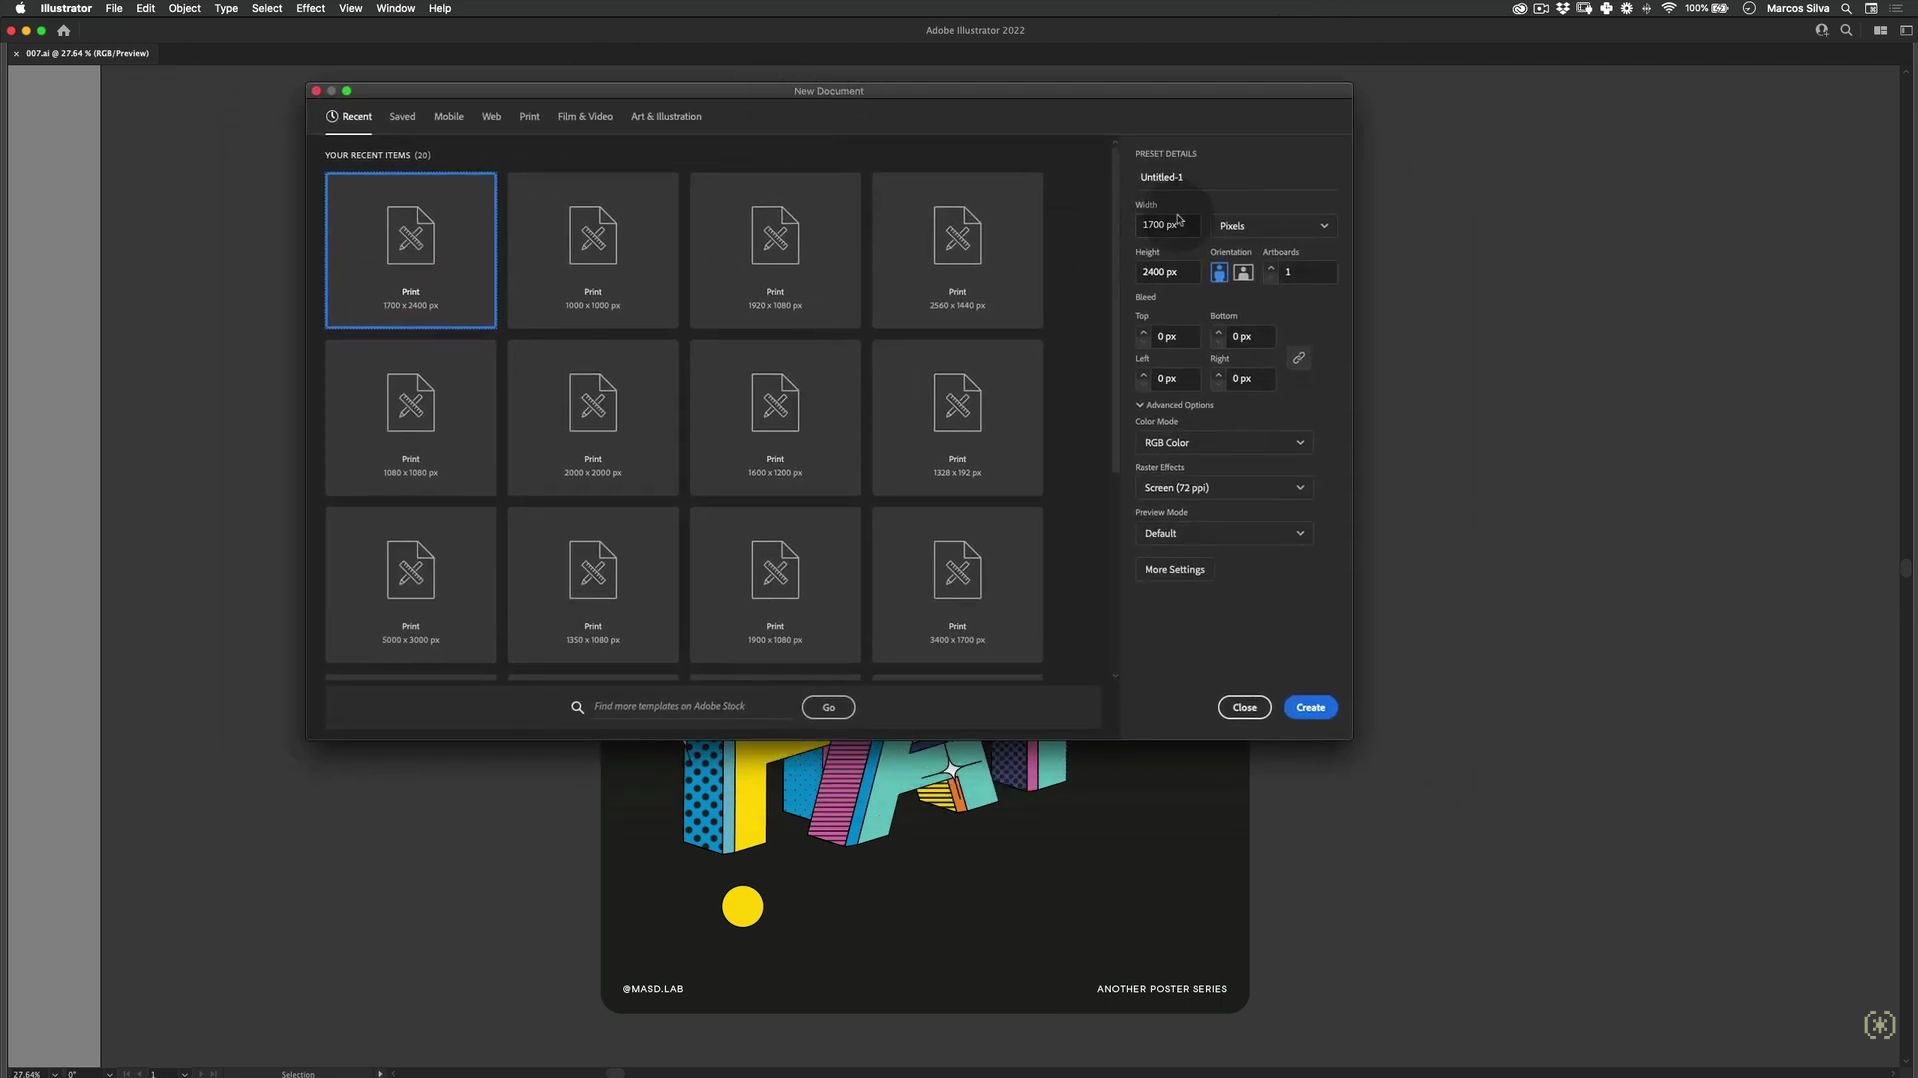Open the Pixels units dropdown
The width and height of the screenshot is (1918, 1078).
pos(1273,226)
